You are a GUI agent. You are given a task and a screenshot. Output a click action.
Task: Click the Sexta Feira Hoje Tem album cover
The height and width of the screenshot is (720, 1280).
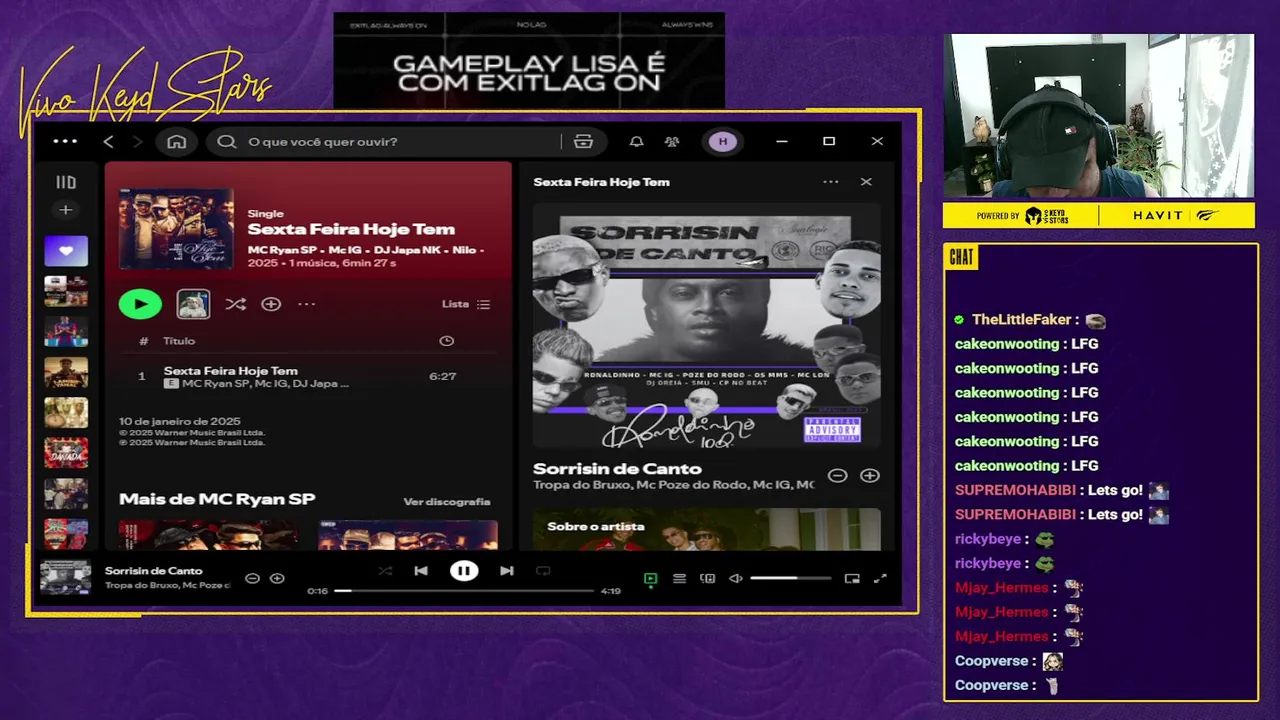point(176,229)
